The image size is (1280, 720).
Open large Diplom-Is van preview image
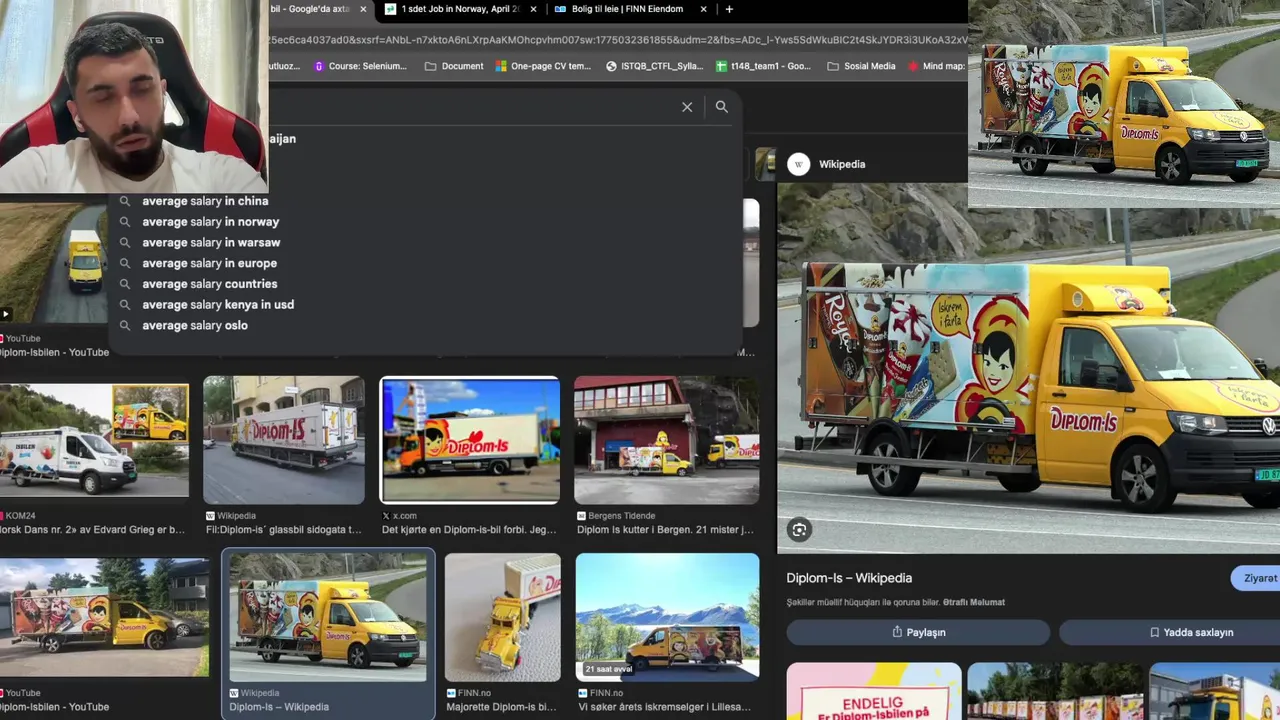(x=1028, y=367)
